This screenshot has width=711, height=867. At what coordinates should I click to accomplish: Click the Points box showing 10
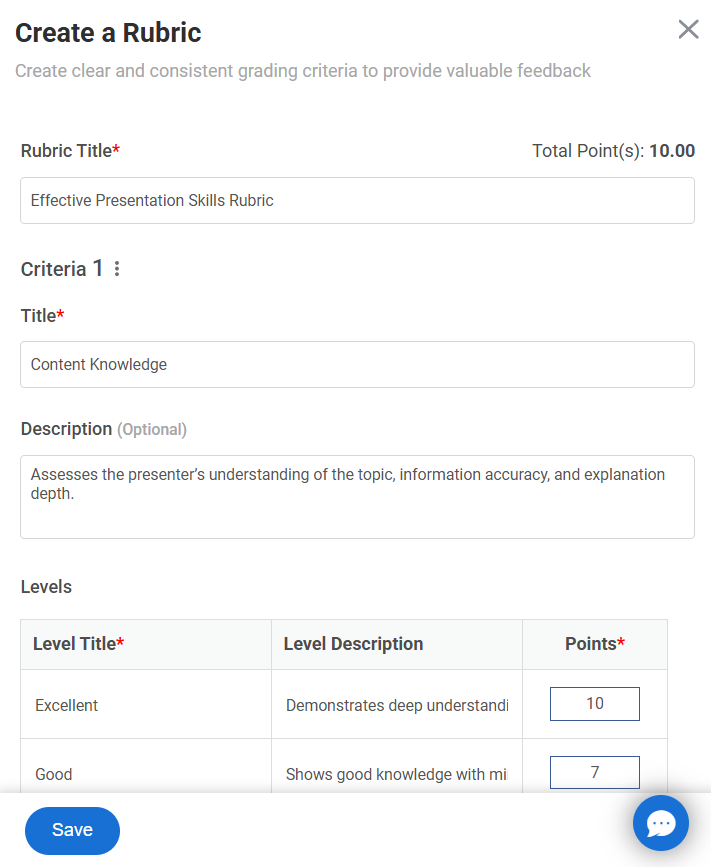(x=594, y=704)
